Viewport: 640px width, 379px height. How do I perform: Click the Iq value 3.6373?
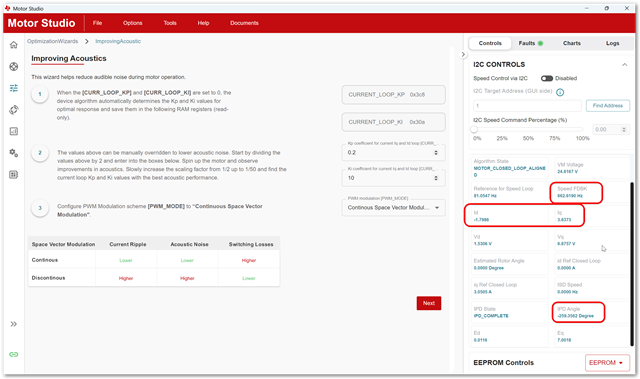click(564, 220)
